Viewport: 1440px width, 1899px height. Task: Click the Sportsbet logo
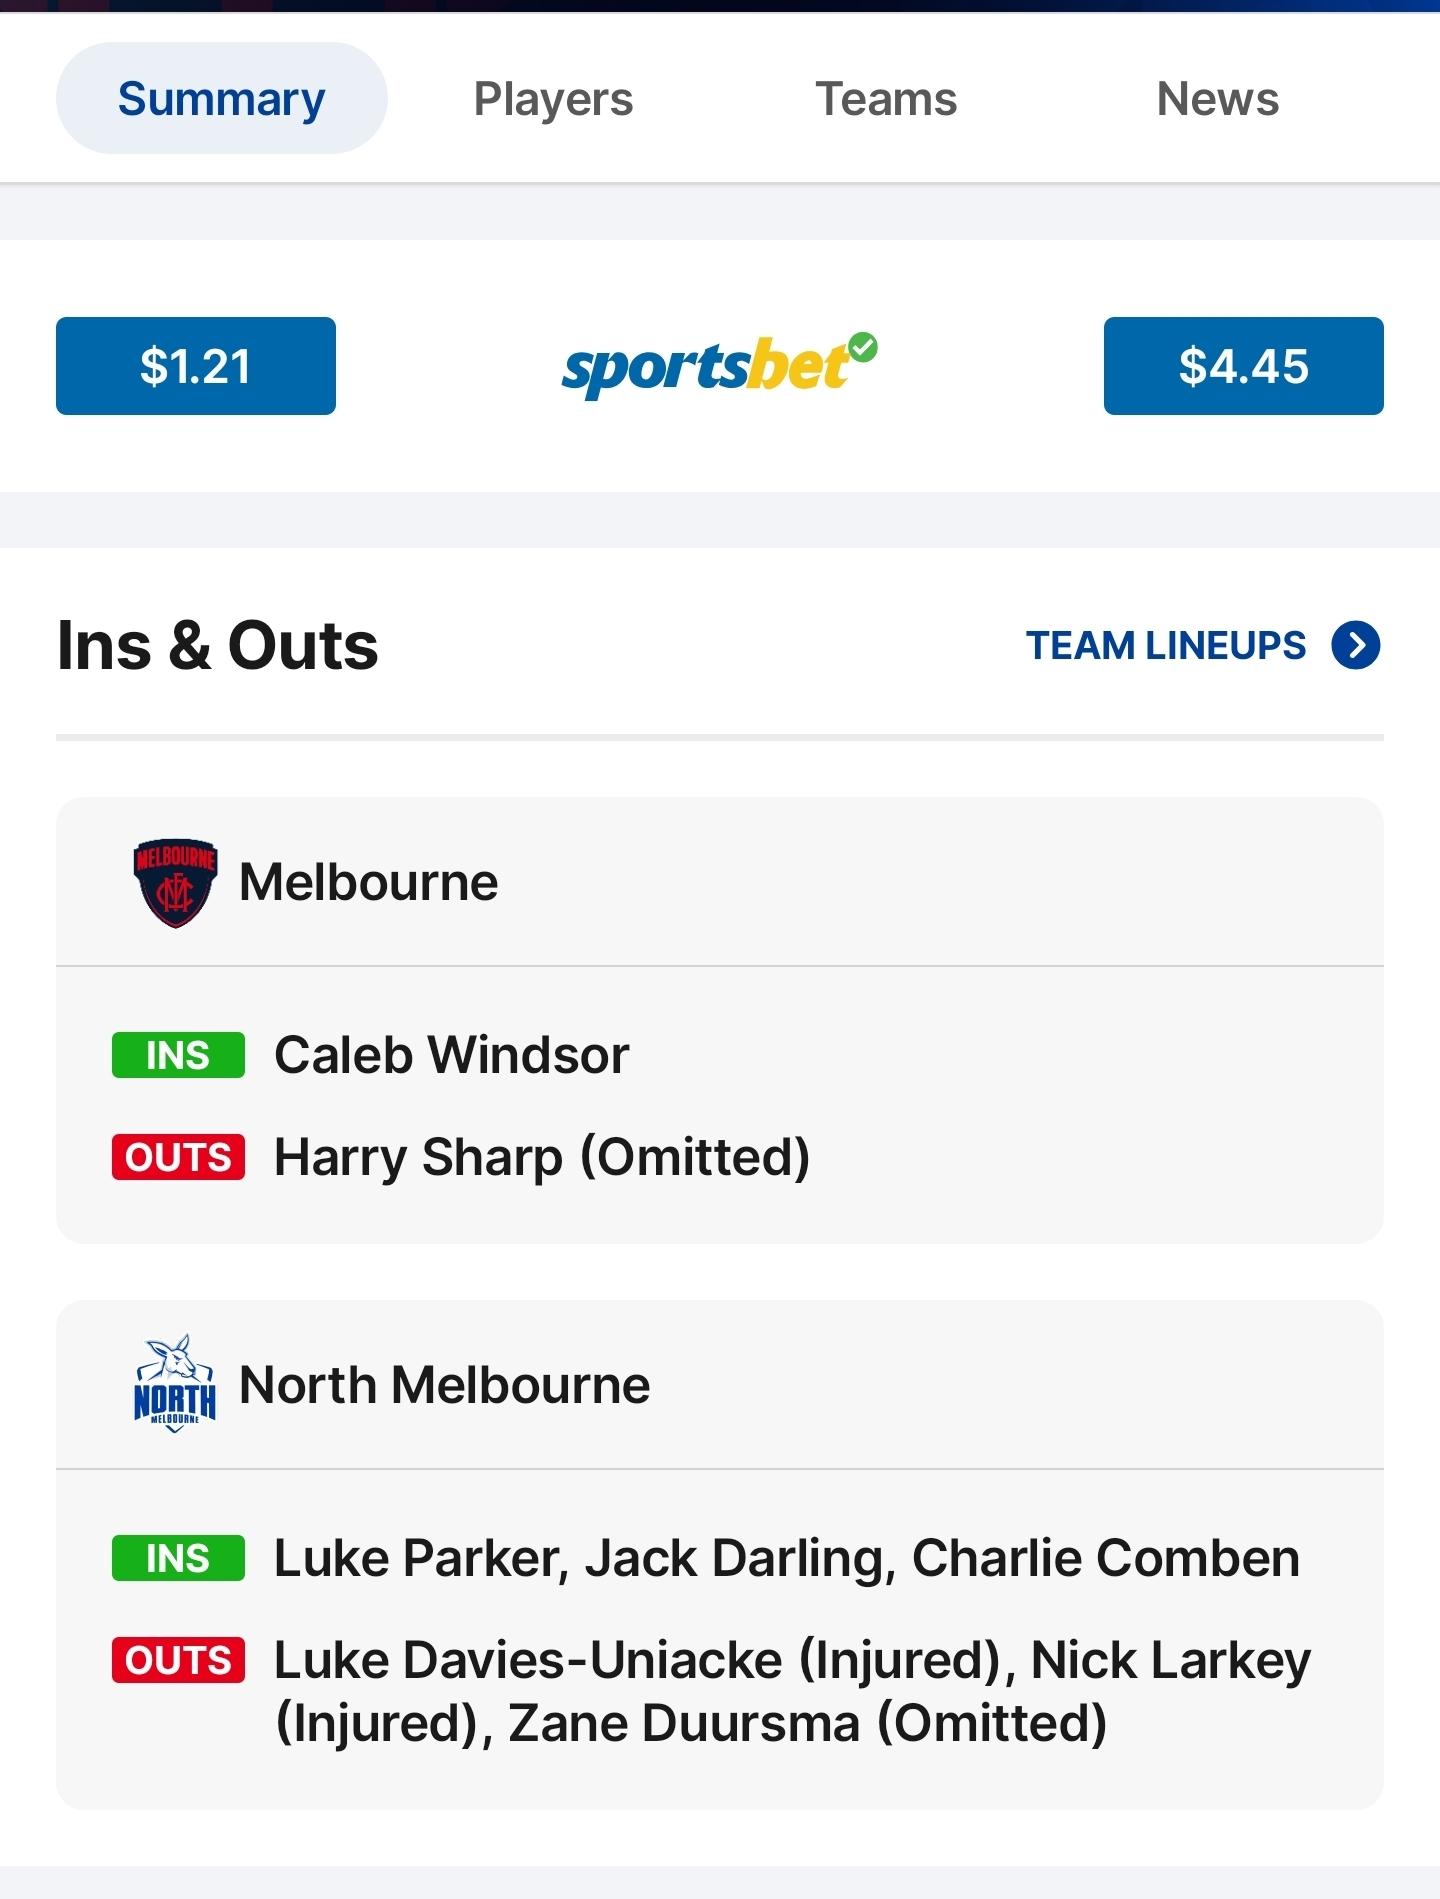tap(719, 367)
